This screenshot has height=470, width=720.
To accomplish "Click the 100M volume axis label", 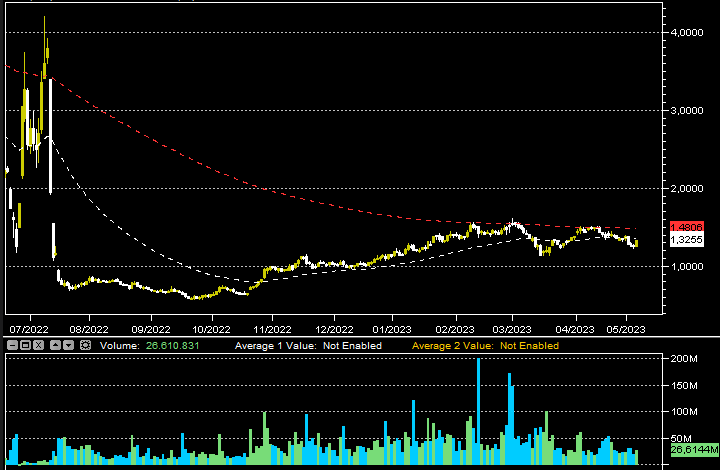I will tap(684, 412).
